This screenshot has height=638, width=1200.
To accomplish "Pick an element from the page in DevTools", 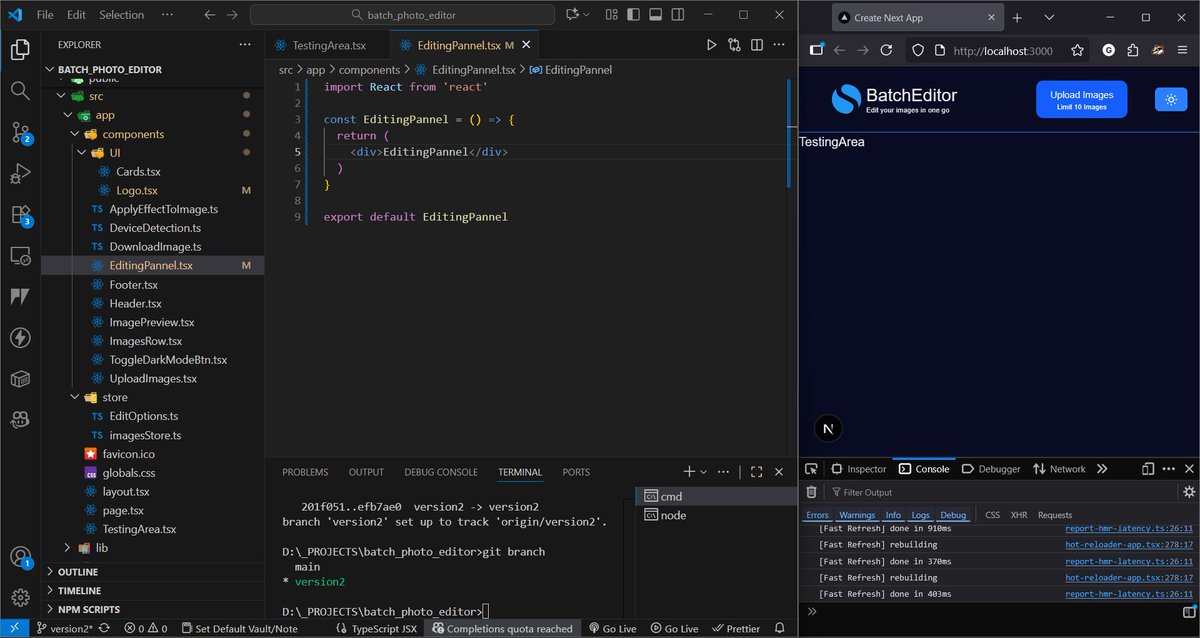I will [811, 469].
